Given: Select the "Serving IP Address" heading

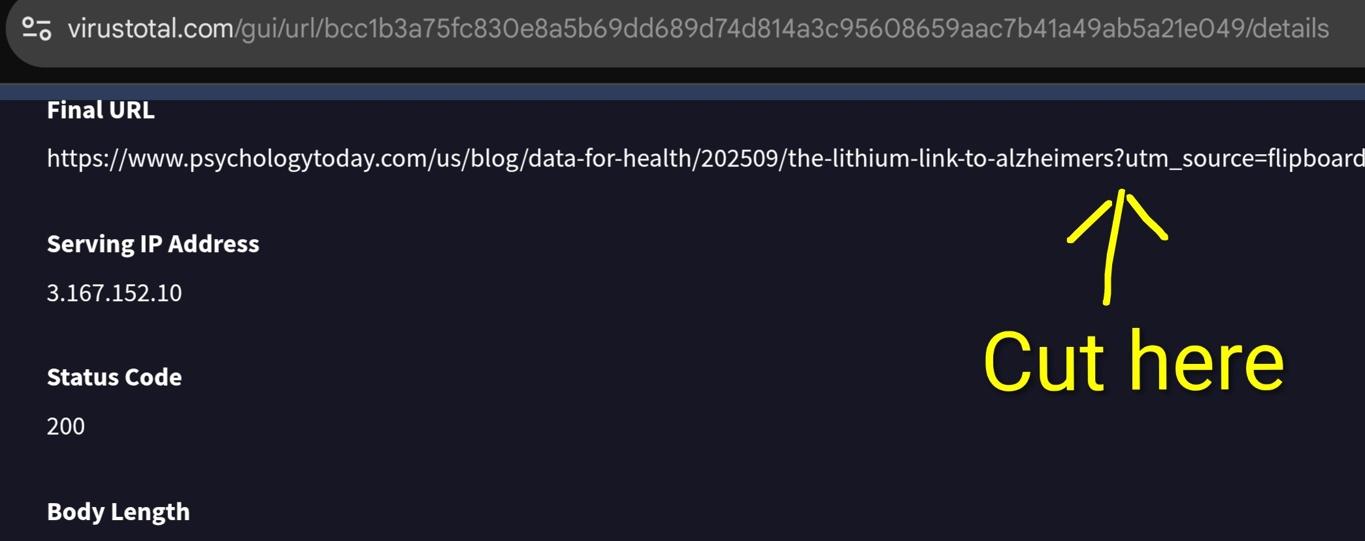Looking at the screenshot, I should pyautogui.click(x=153, y=244).
